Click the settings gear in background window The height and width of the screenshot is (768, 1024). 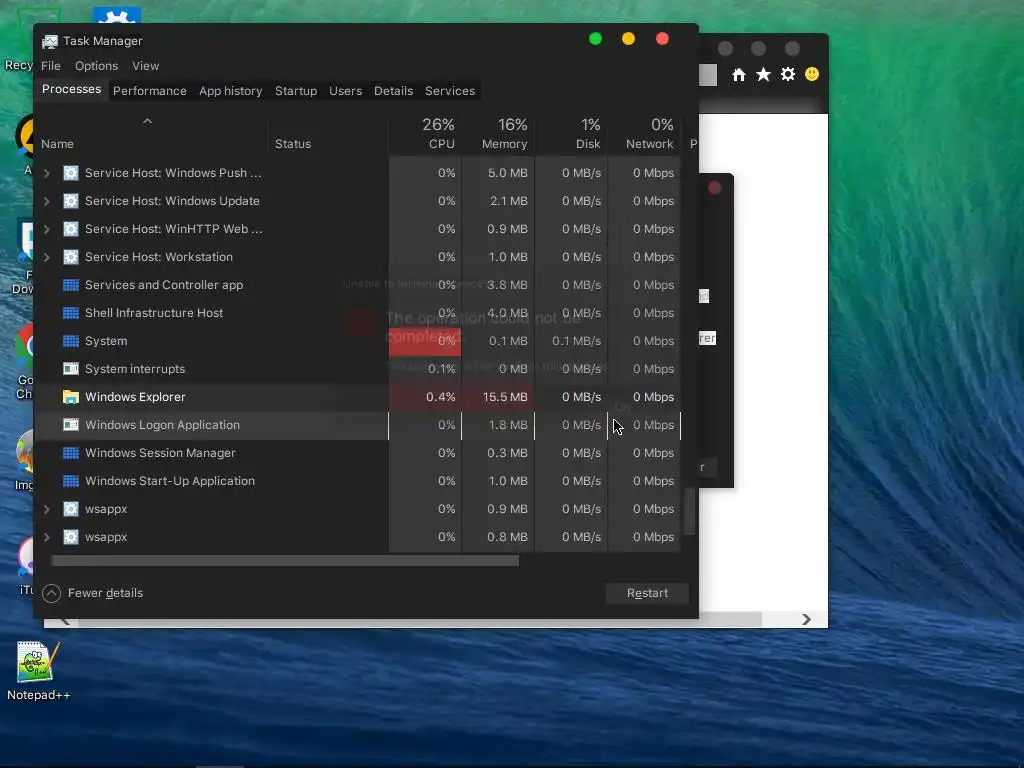point(788,74)
